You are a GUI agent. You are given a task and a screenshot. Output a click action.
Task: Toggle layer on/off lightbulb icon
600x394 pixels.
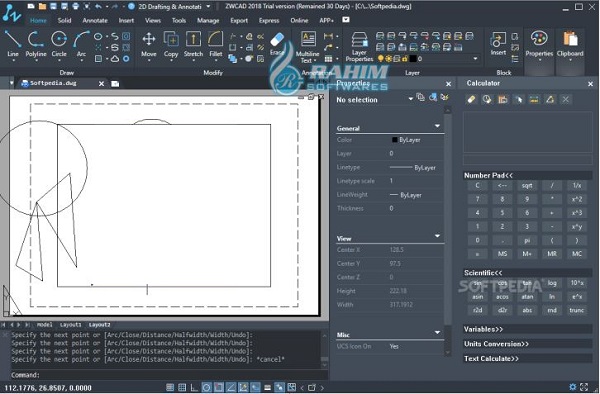pyautogui.click(x=380, y=59)
